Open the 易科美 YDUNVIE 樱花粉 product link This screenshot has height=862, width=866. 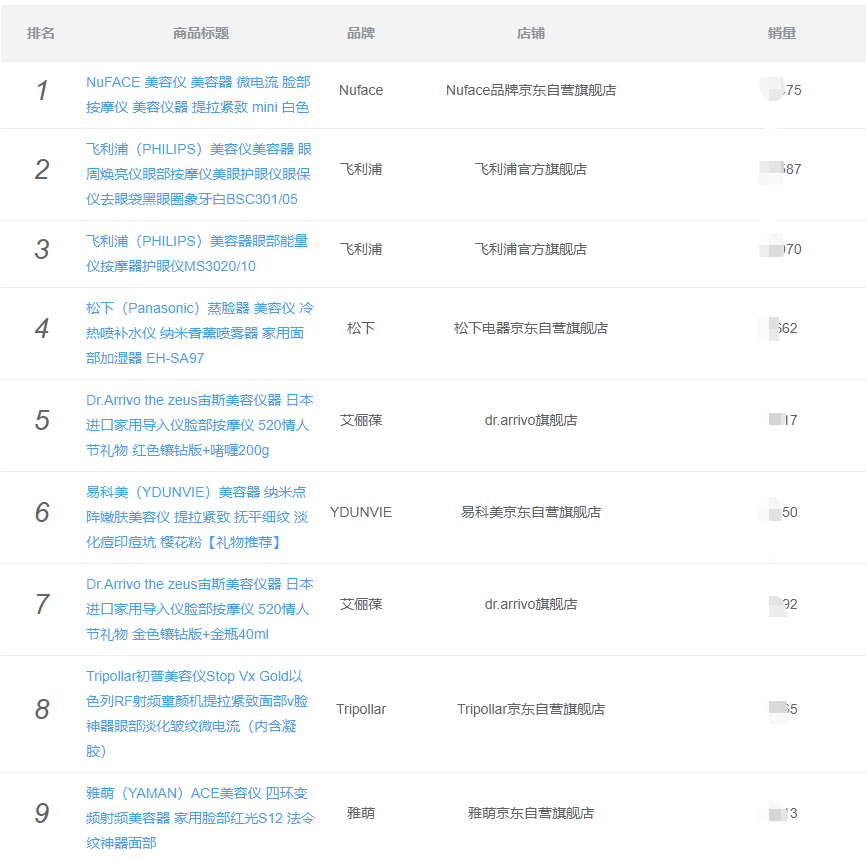[x=197, y=517]
